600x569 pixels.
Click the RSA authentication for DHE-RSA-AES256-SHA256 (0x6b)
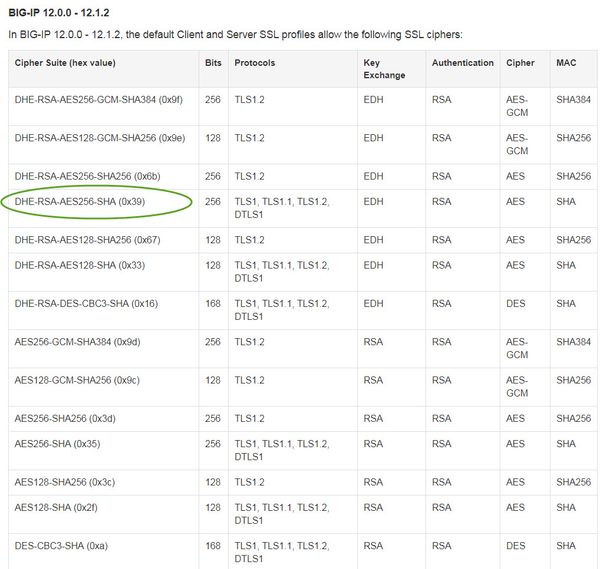coord(442,176)
